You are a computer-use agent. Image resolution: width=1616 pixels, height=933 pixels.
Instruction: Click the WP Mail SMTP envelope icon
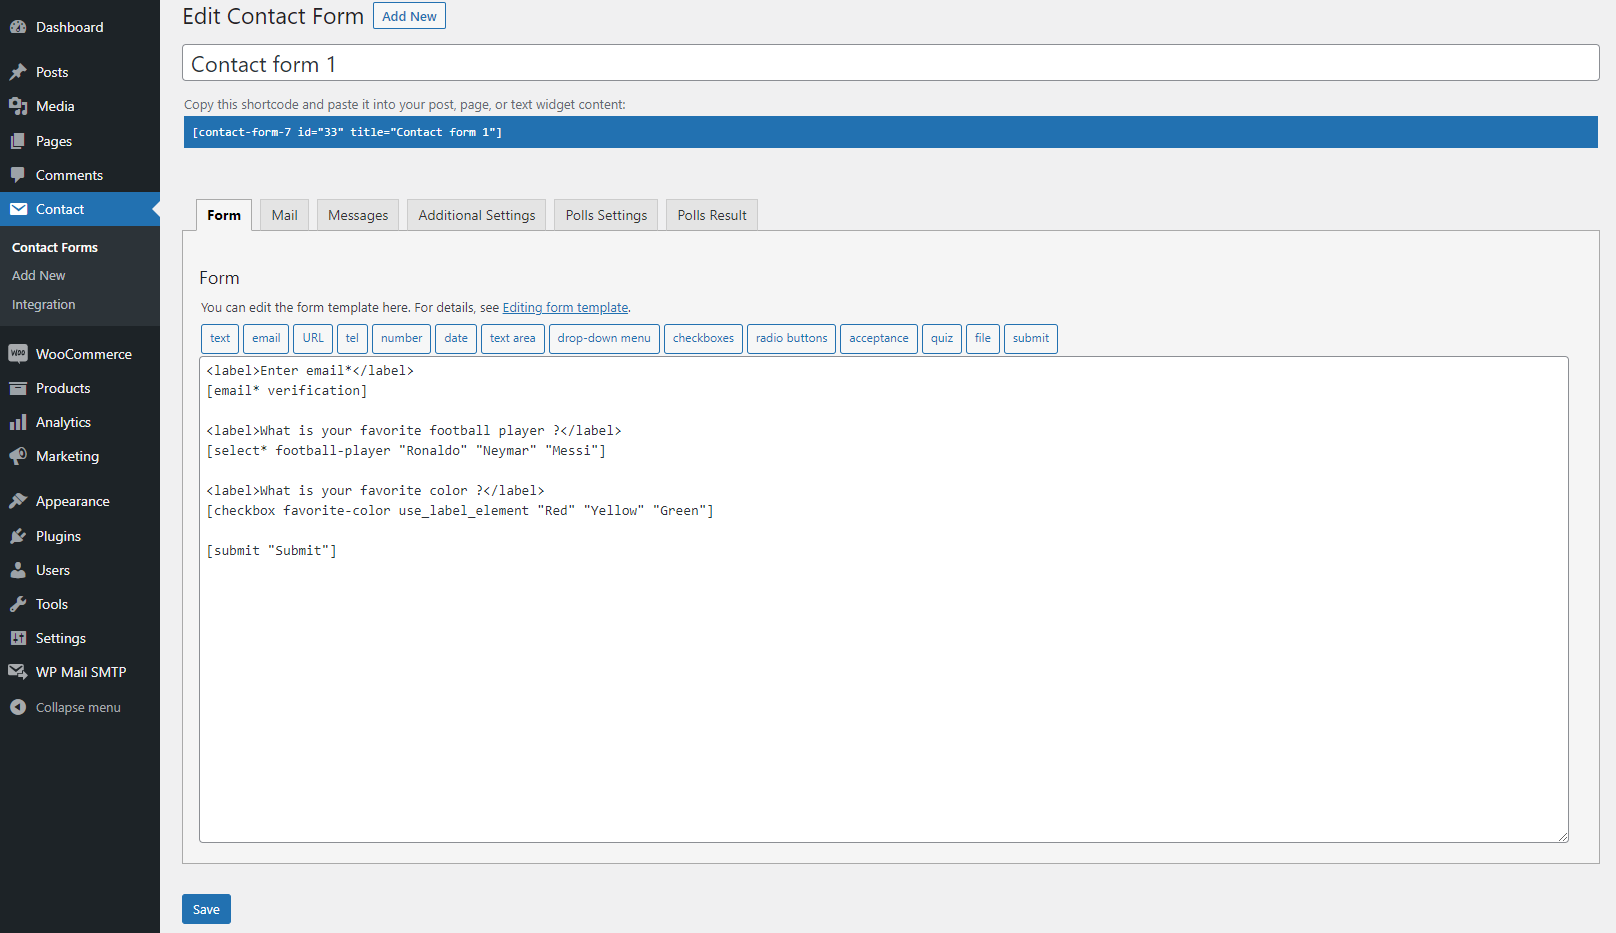click(x=18, y=672)
